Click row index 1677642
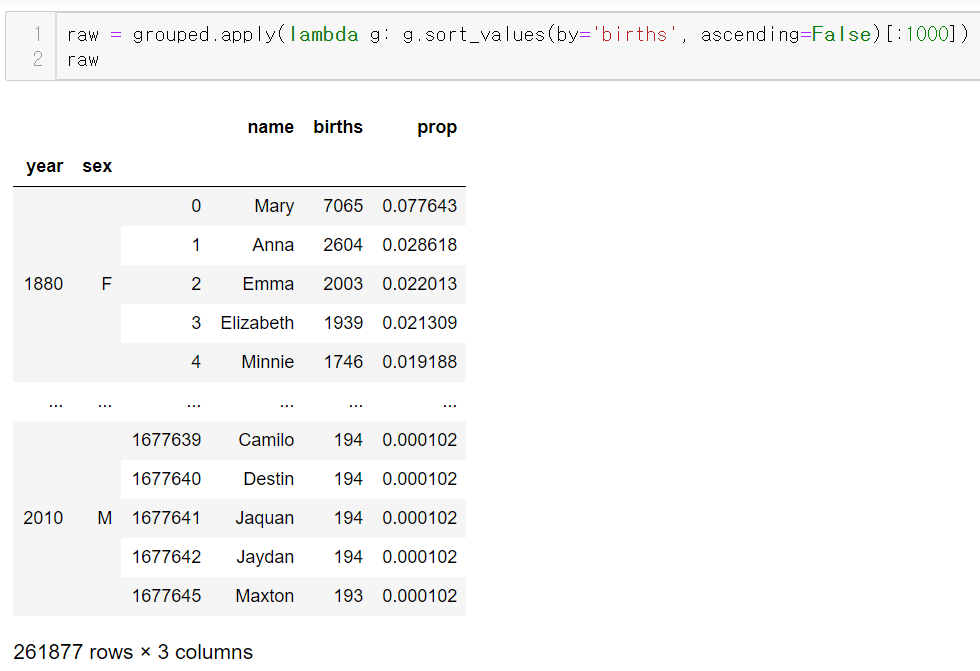Viewport: 980px width, 671px height. 166,557
